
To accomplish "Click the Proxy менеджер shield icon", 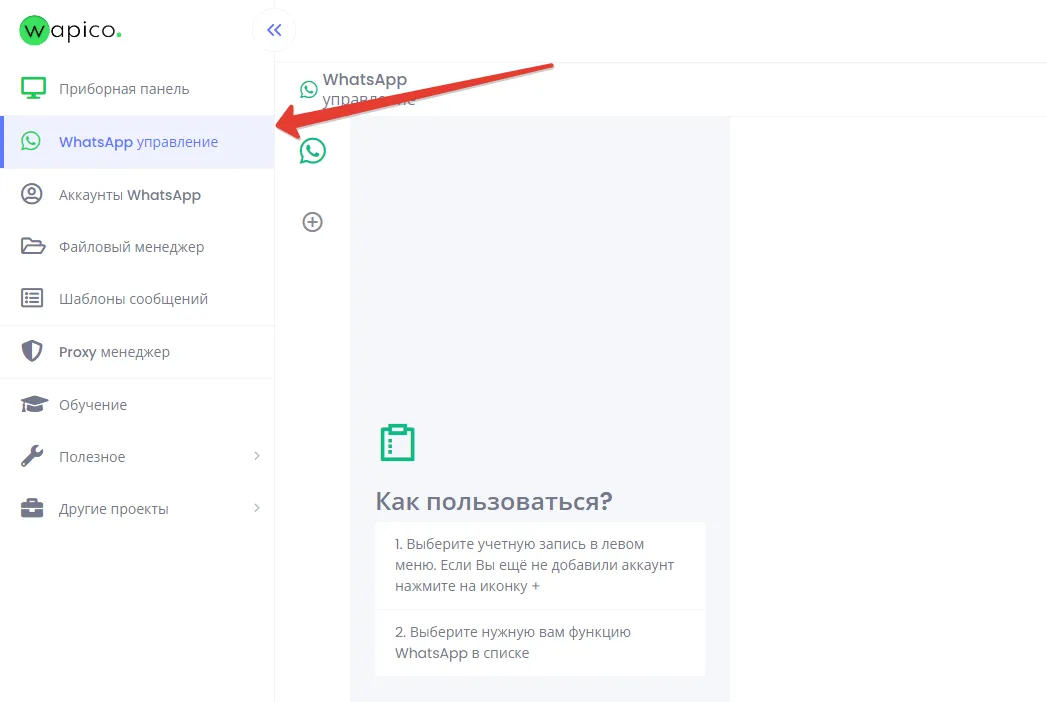I will [x=33, y=351].
